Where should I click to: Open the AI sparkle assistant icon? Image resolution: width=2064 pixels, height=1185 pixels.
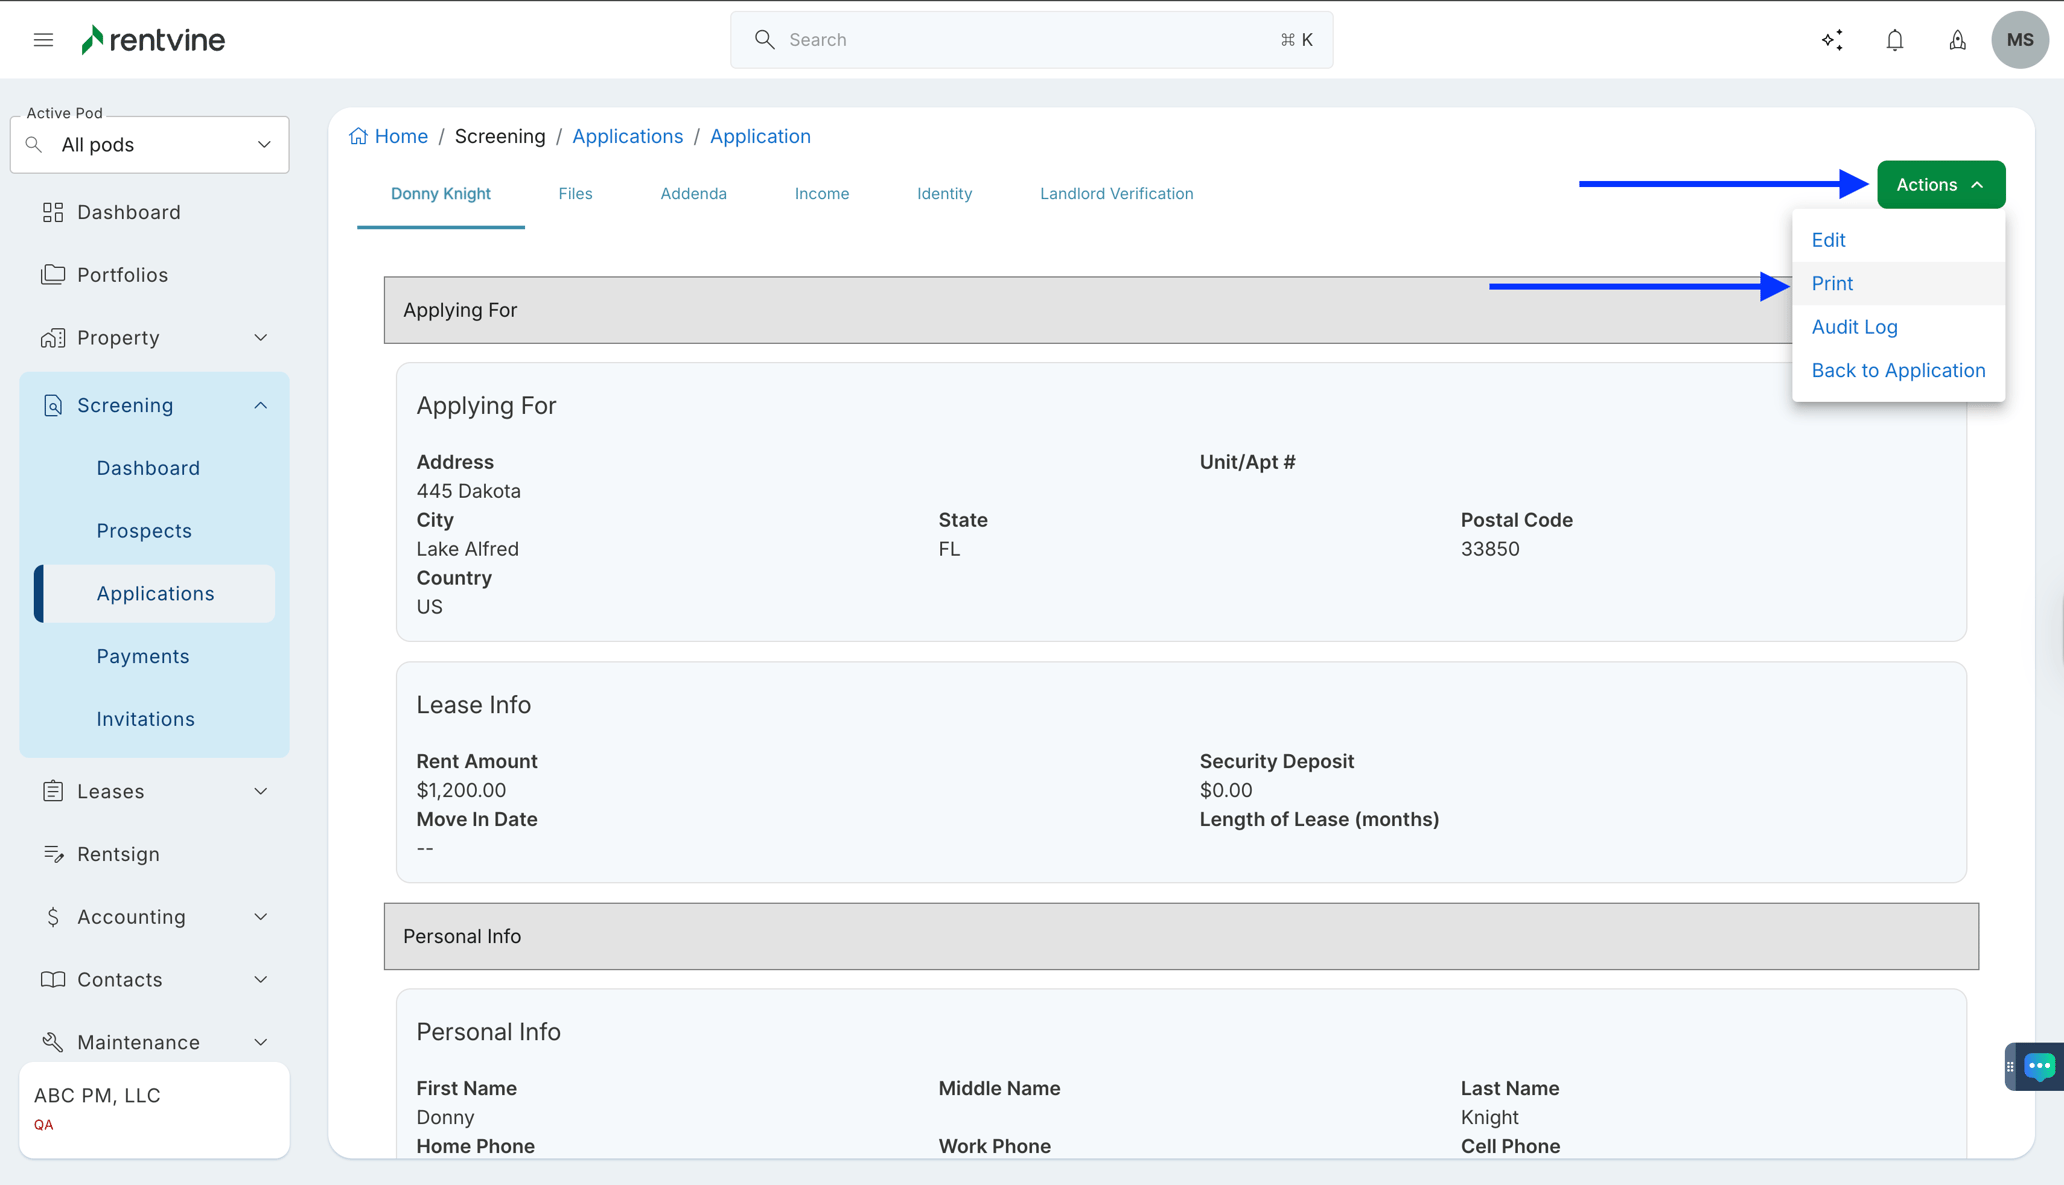click(1832, 40)
